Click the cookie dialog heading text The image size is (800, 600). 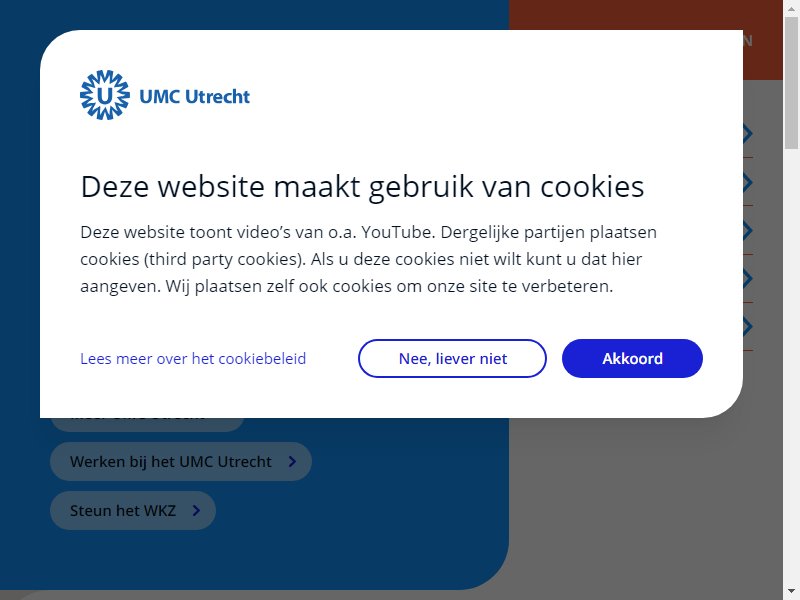pos(362,187)
